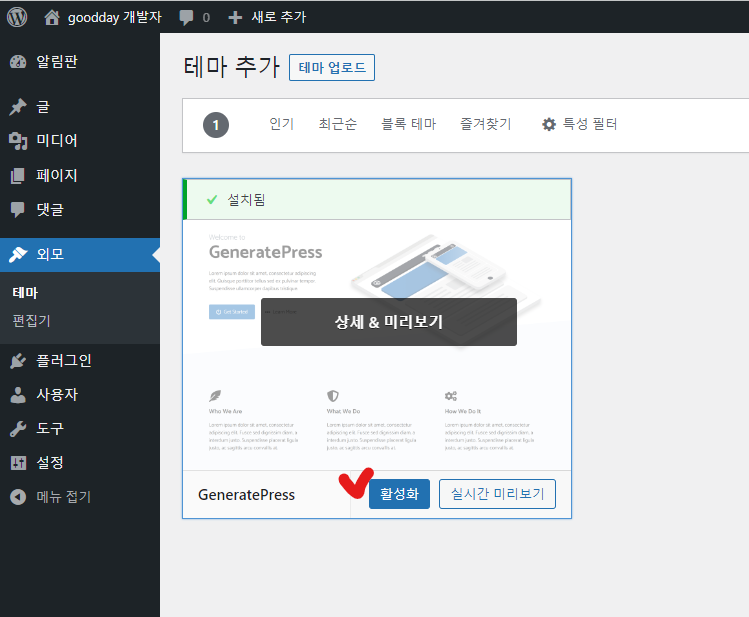The width and height of the screenshot is (749, 617).
Task: Open 알림판 dashboard menu
Action: pos(80,62)
